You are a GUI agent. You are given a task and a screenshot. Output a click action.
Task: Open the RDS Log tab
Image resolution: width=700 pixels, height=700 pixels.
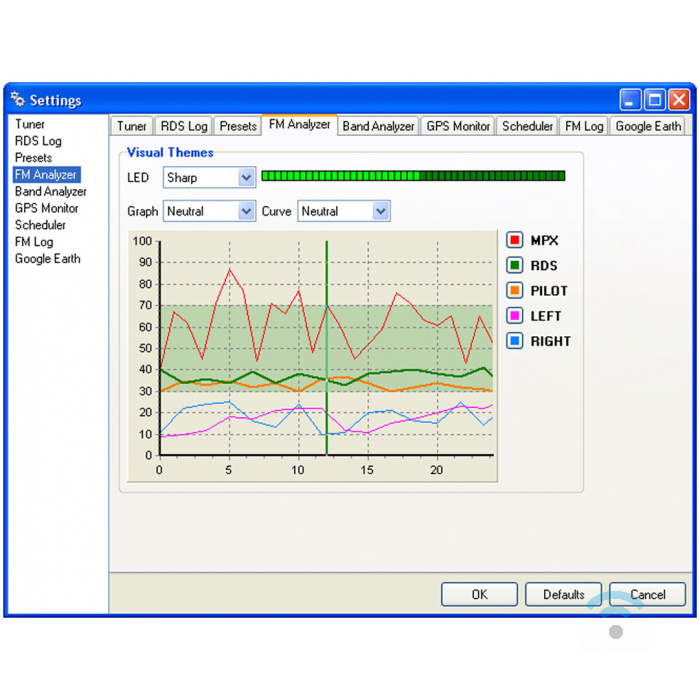184,126
